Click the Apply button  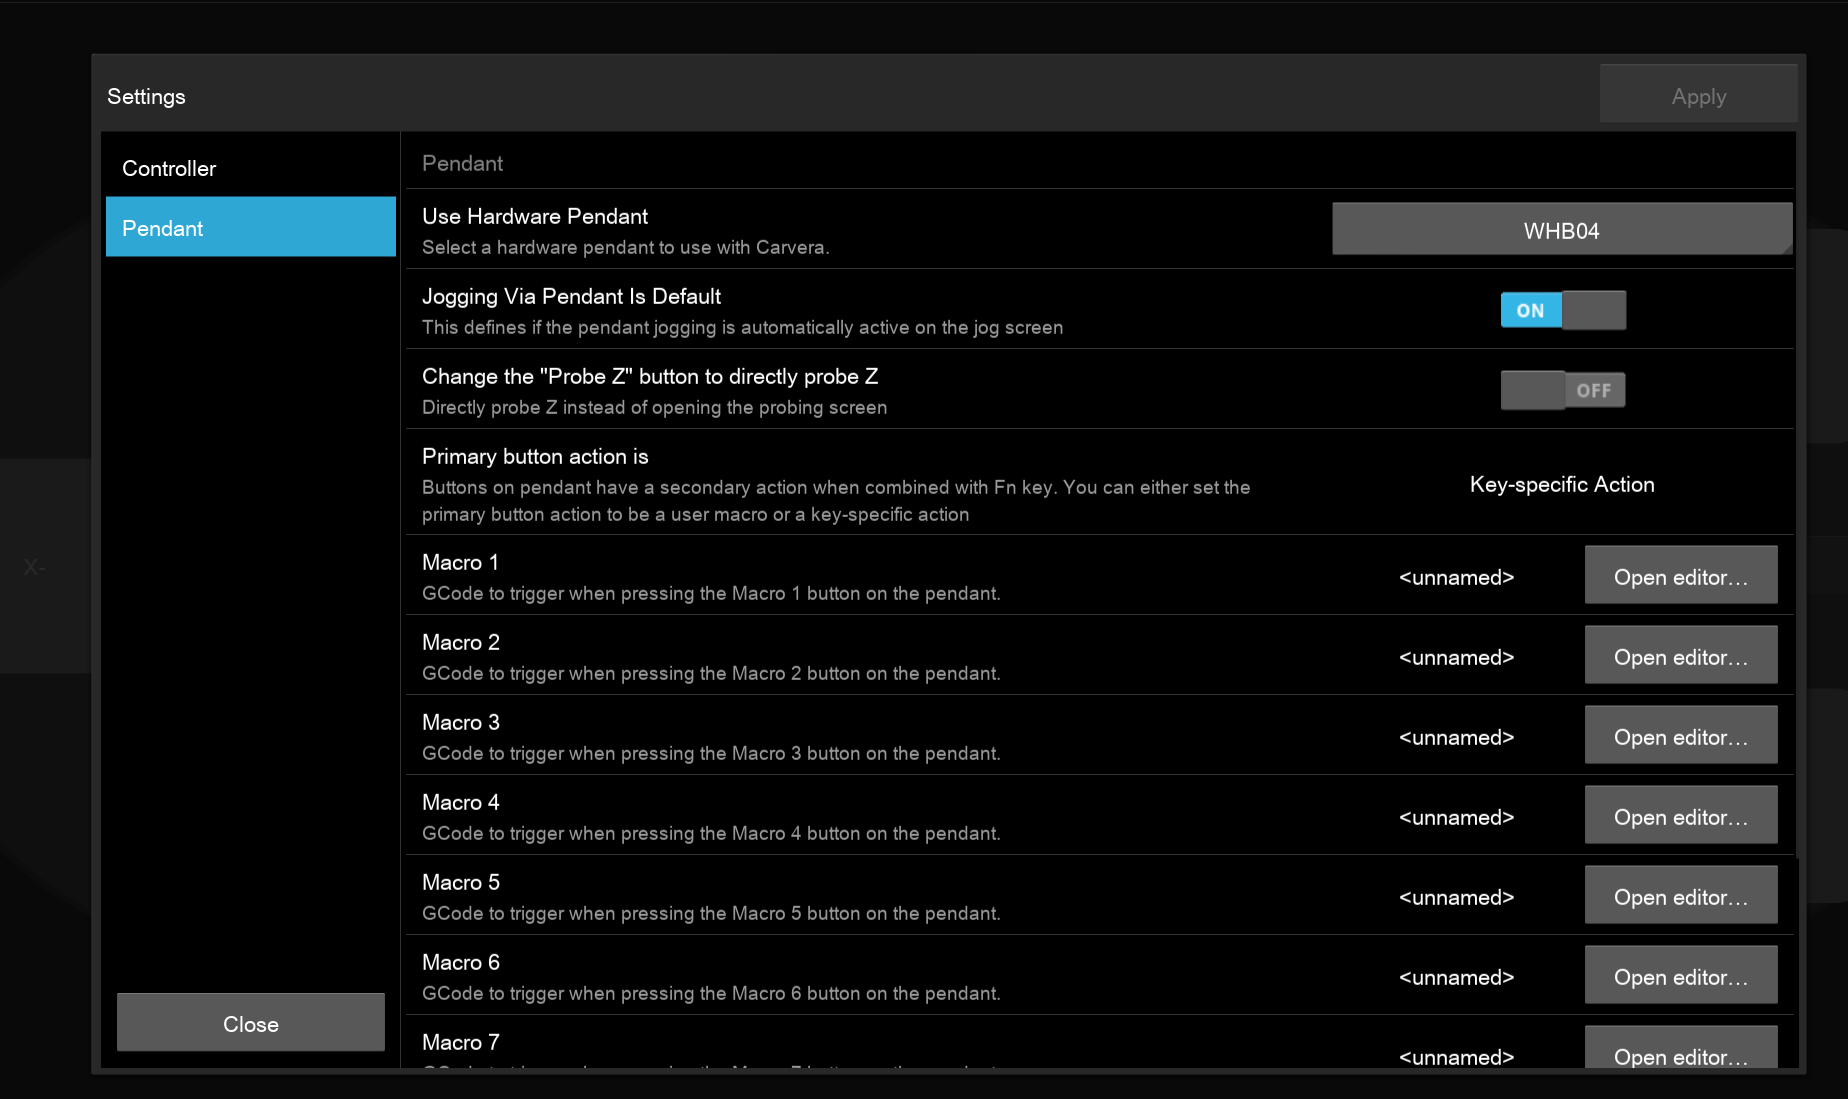pos(1697,96)
